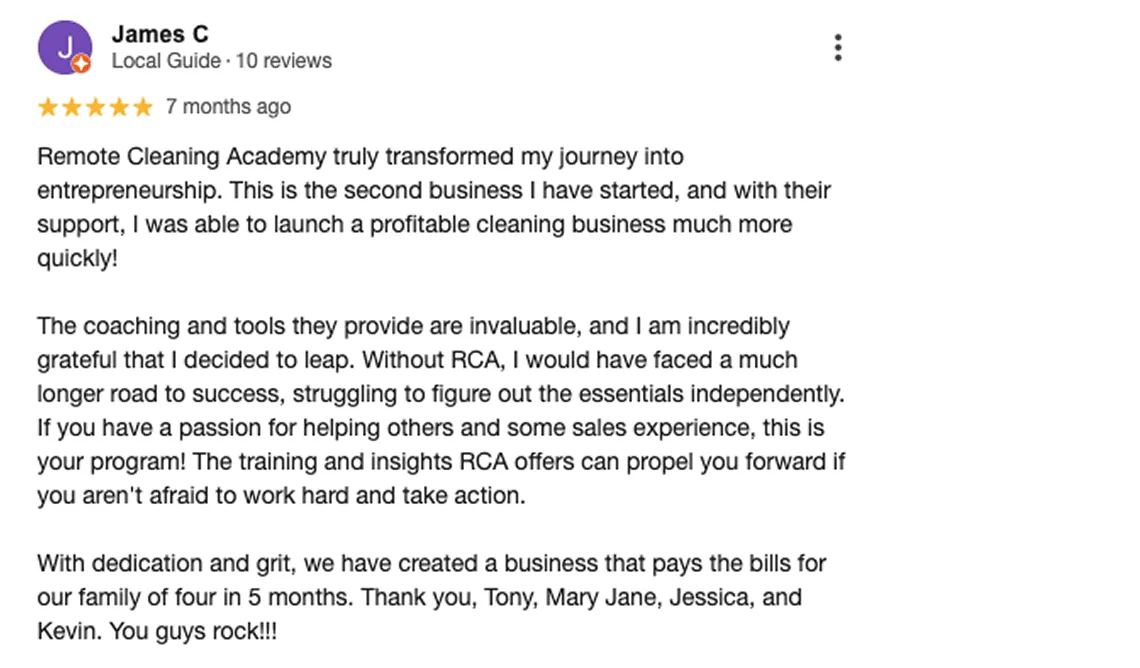
Task: Click the orange Local Guide badge on avatar
Action: pos(82,64)
